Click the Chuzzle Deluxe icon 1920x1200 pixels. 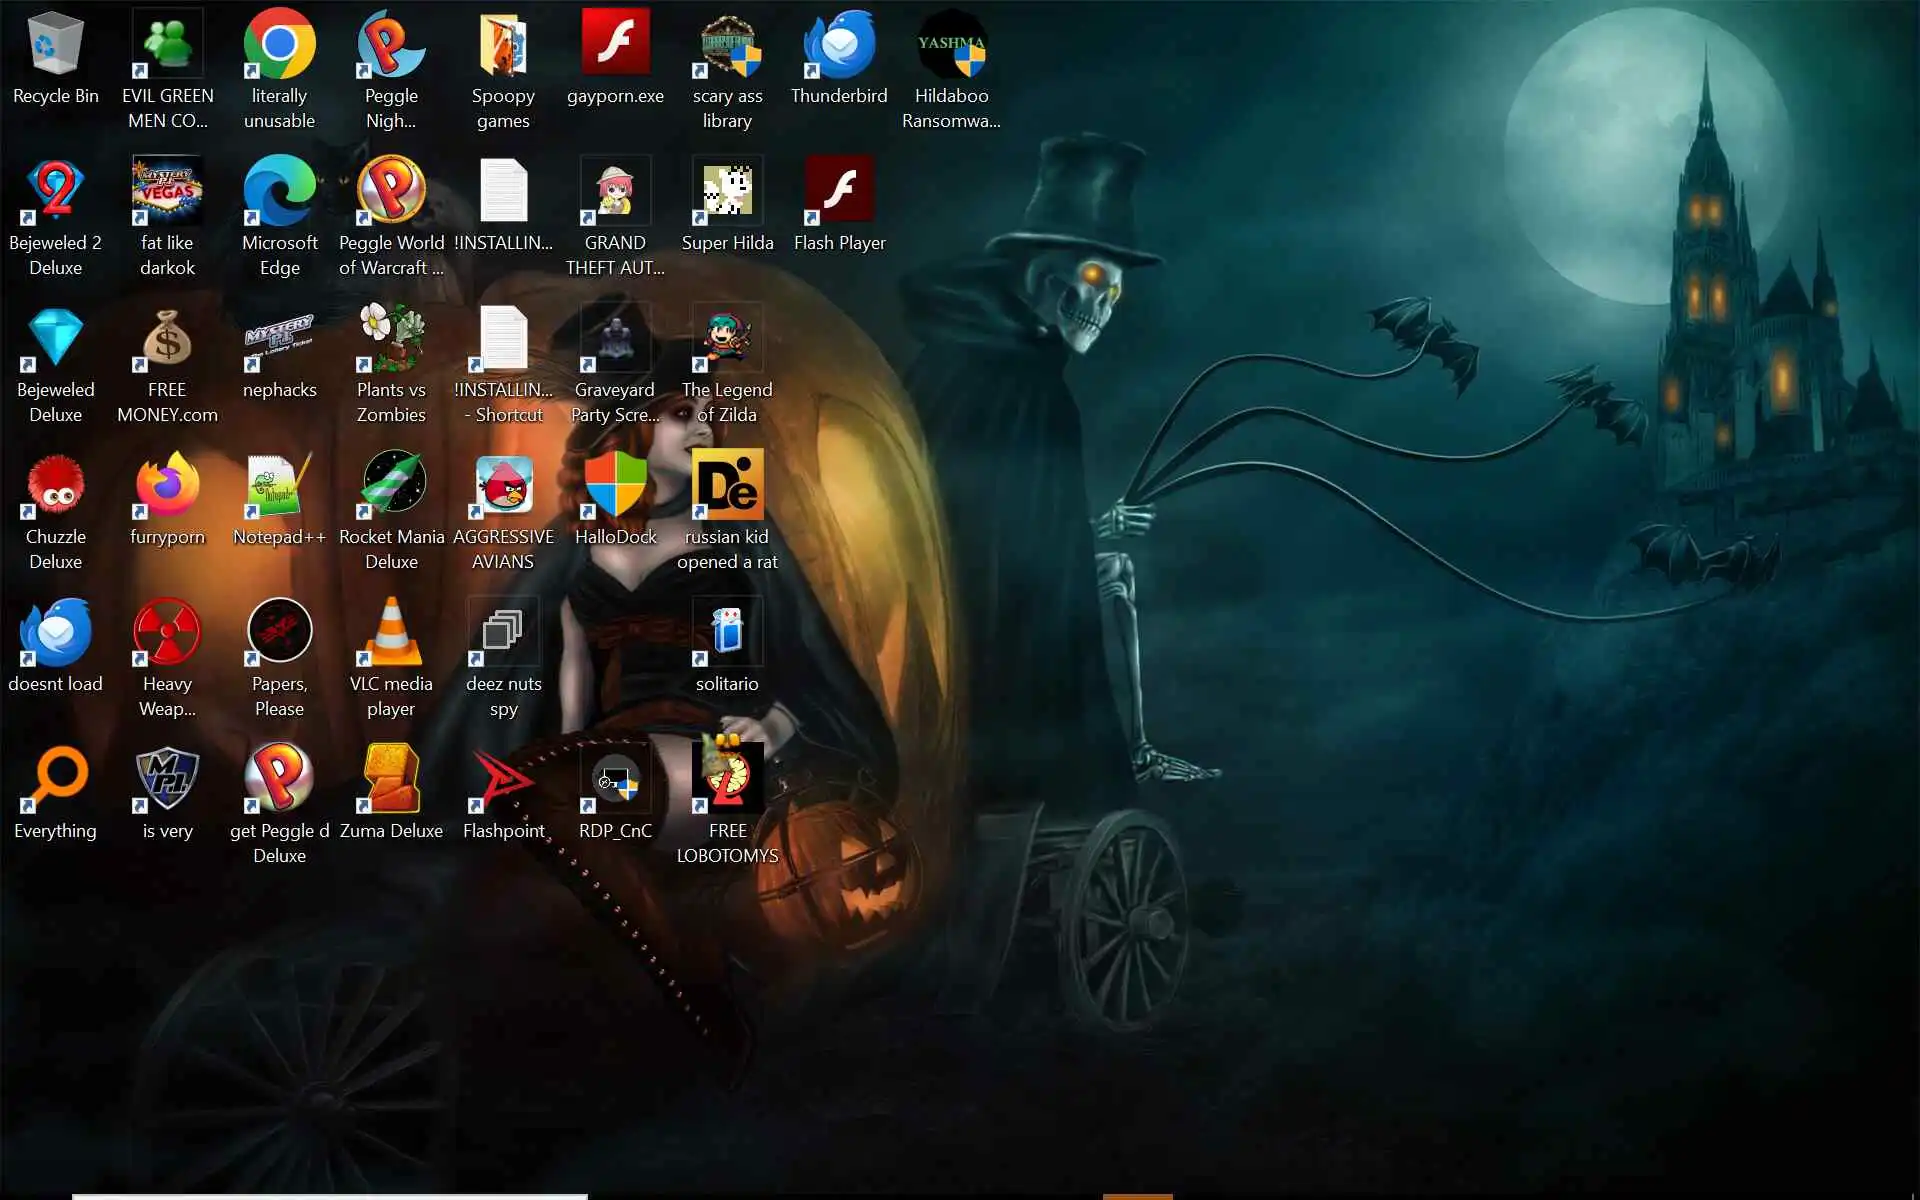tap(55, 486)
